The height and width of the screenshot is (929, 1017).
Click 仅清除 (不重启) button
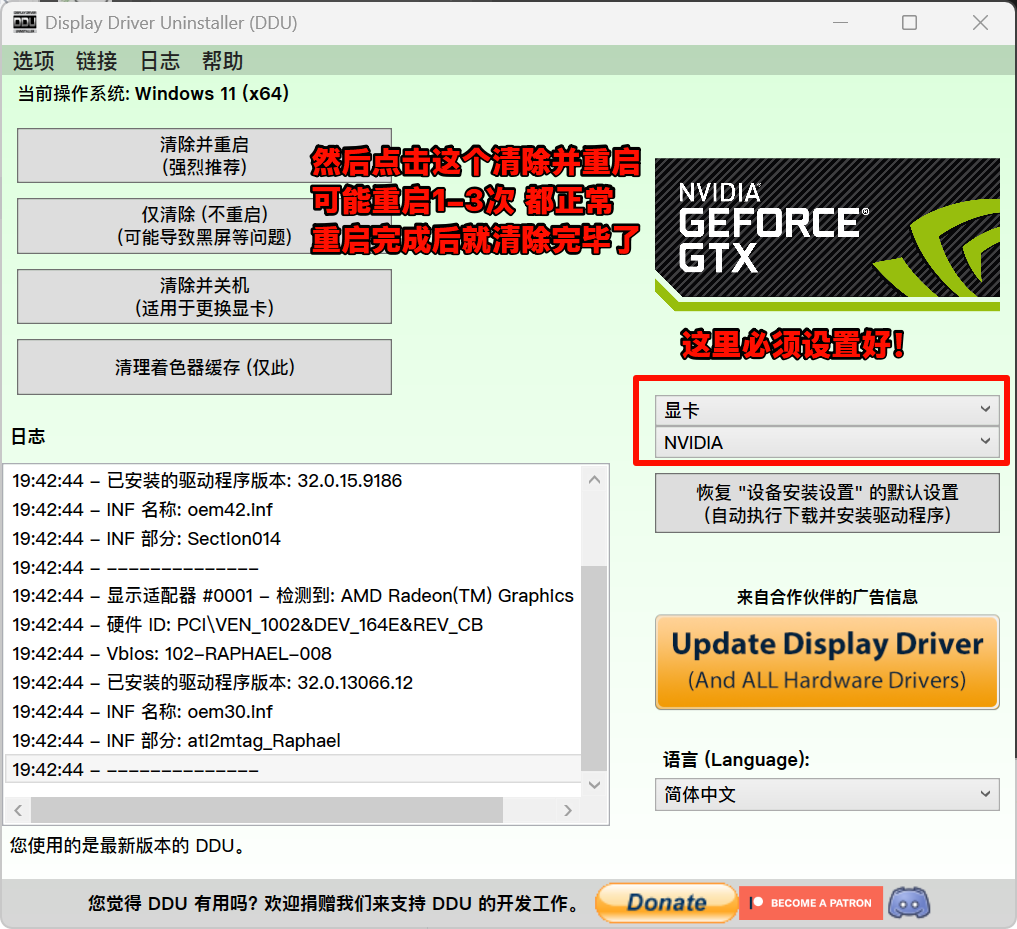pyautogui.click(x=204, y=226)
